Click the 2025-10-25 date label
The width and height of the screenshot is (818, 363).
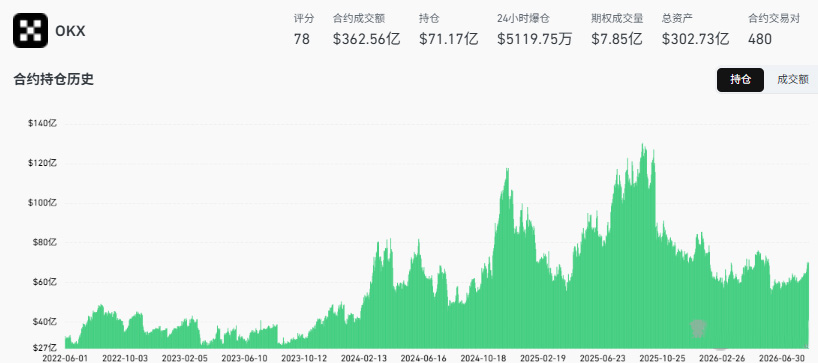pyautogui.click(x=663, y=358)
